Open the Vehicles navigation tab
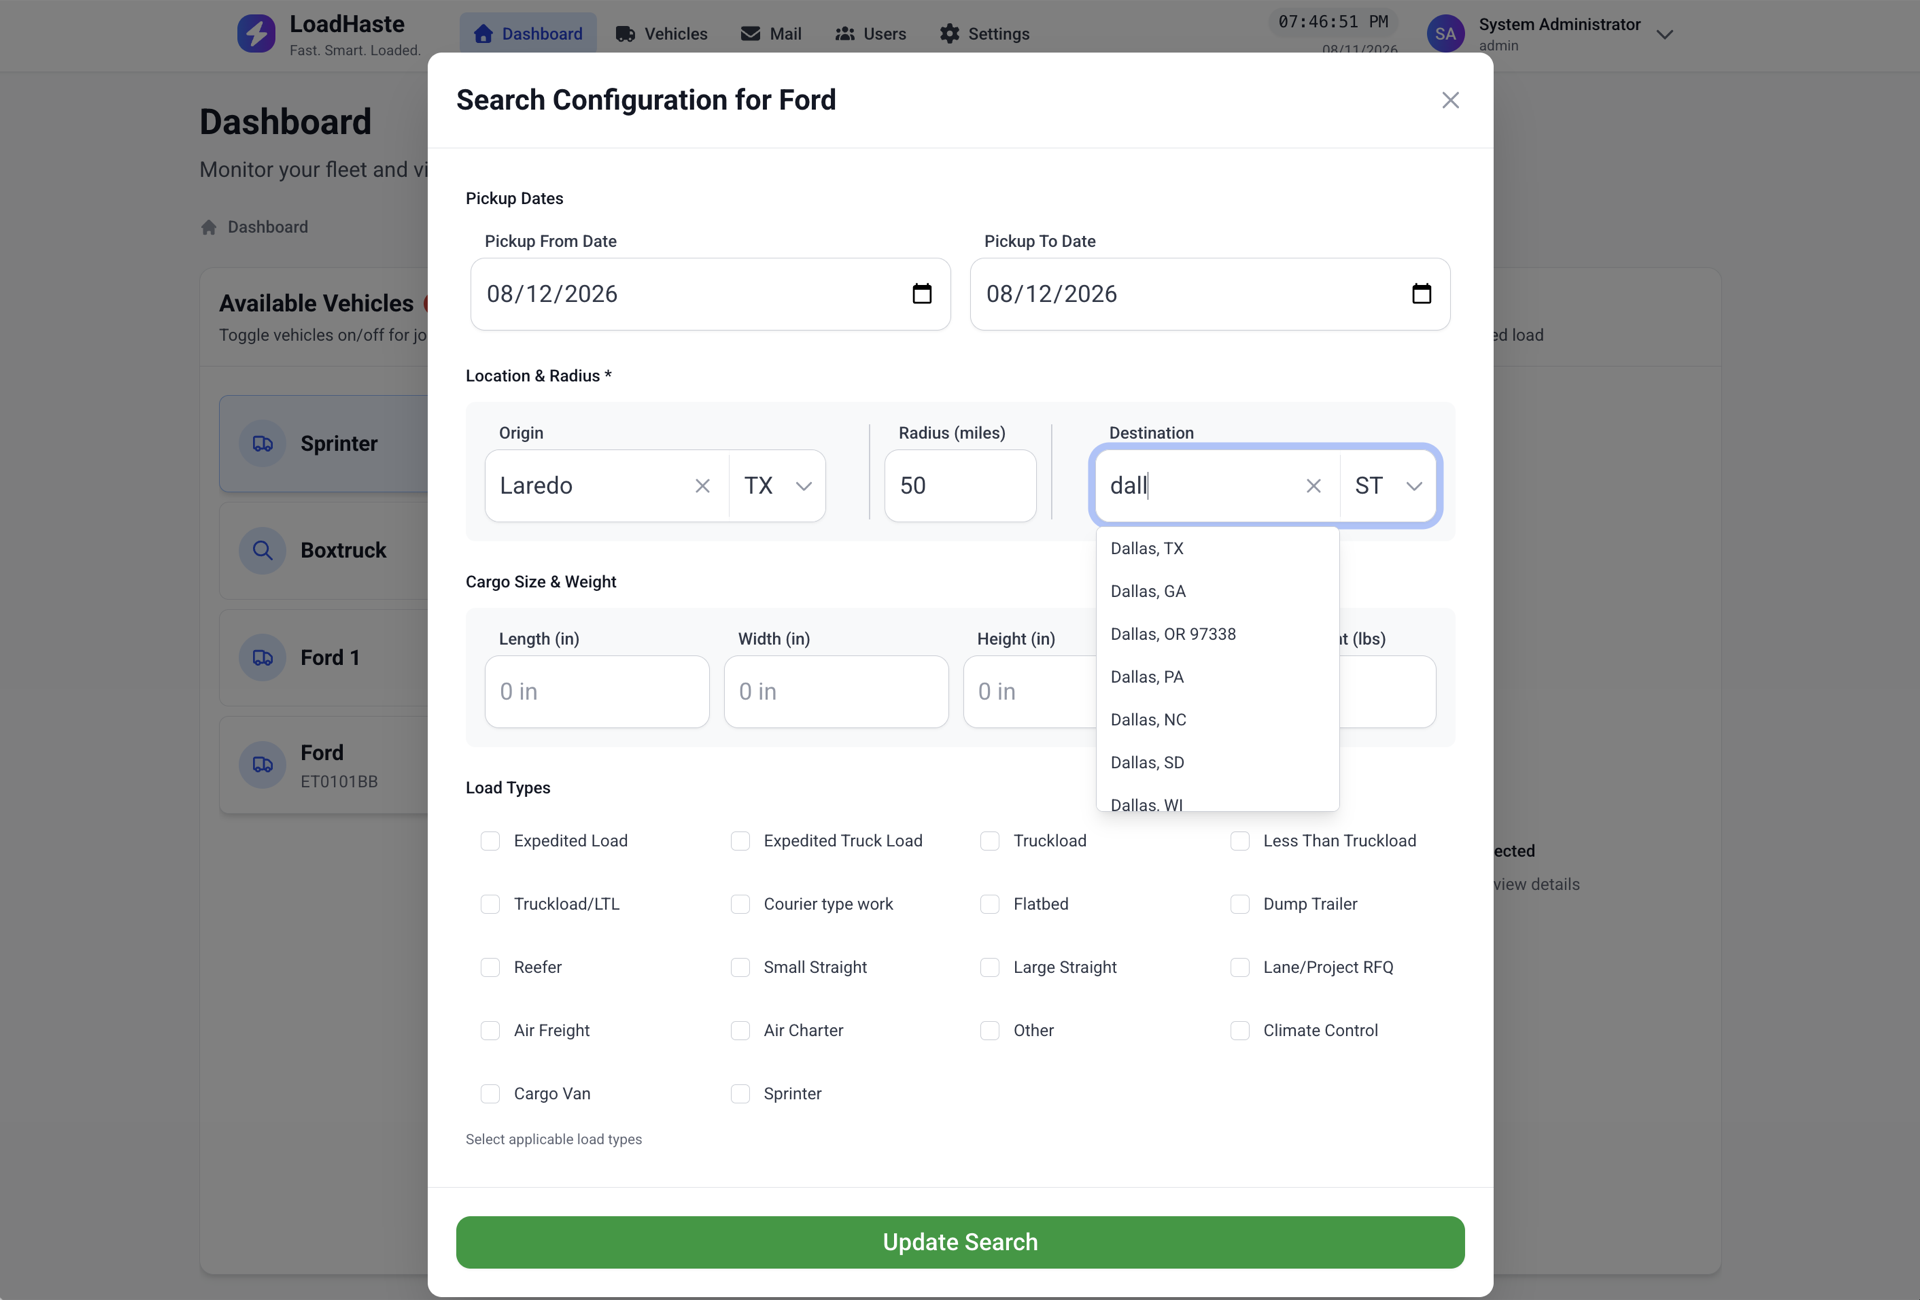Viewport: 1920px width, 1300px height. pos(662,34)
